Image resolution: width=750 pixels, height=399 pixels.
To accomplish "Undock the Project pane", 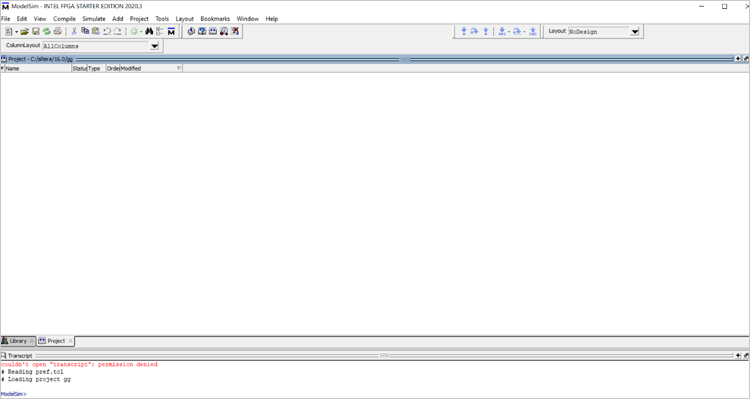I will (746, 59).
